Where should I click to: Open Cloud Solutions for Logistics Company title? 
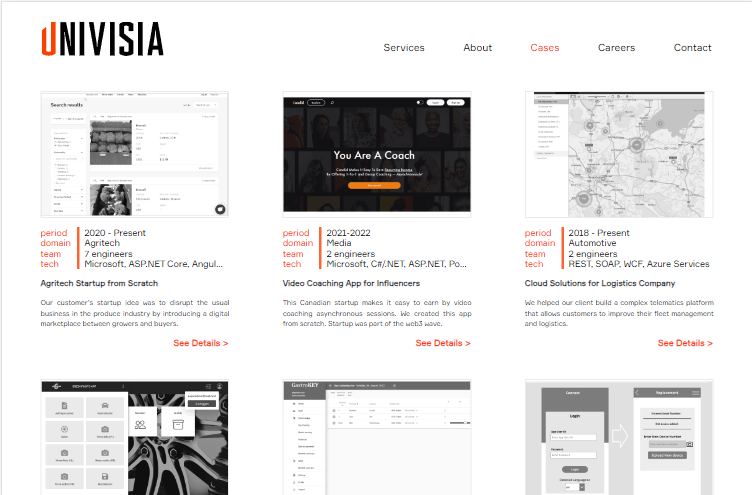600,283
